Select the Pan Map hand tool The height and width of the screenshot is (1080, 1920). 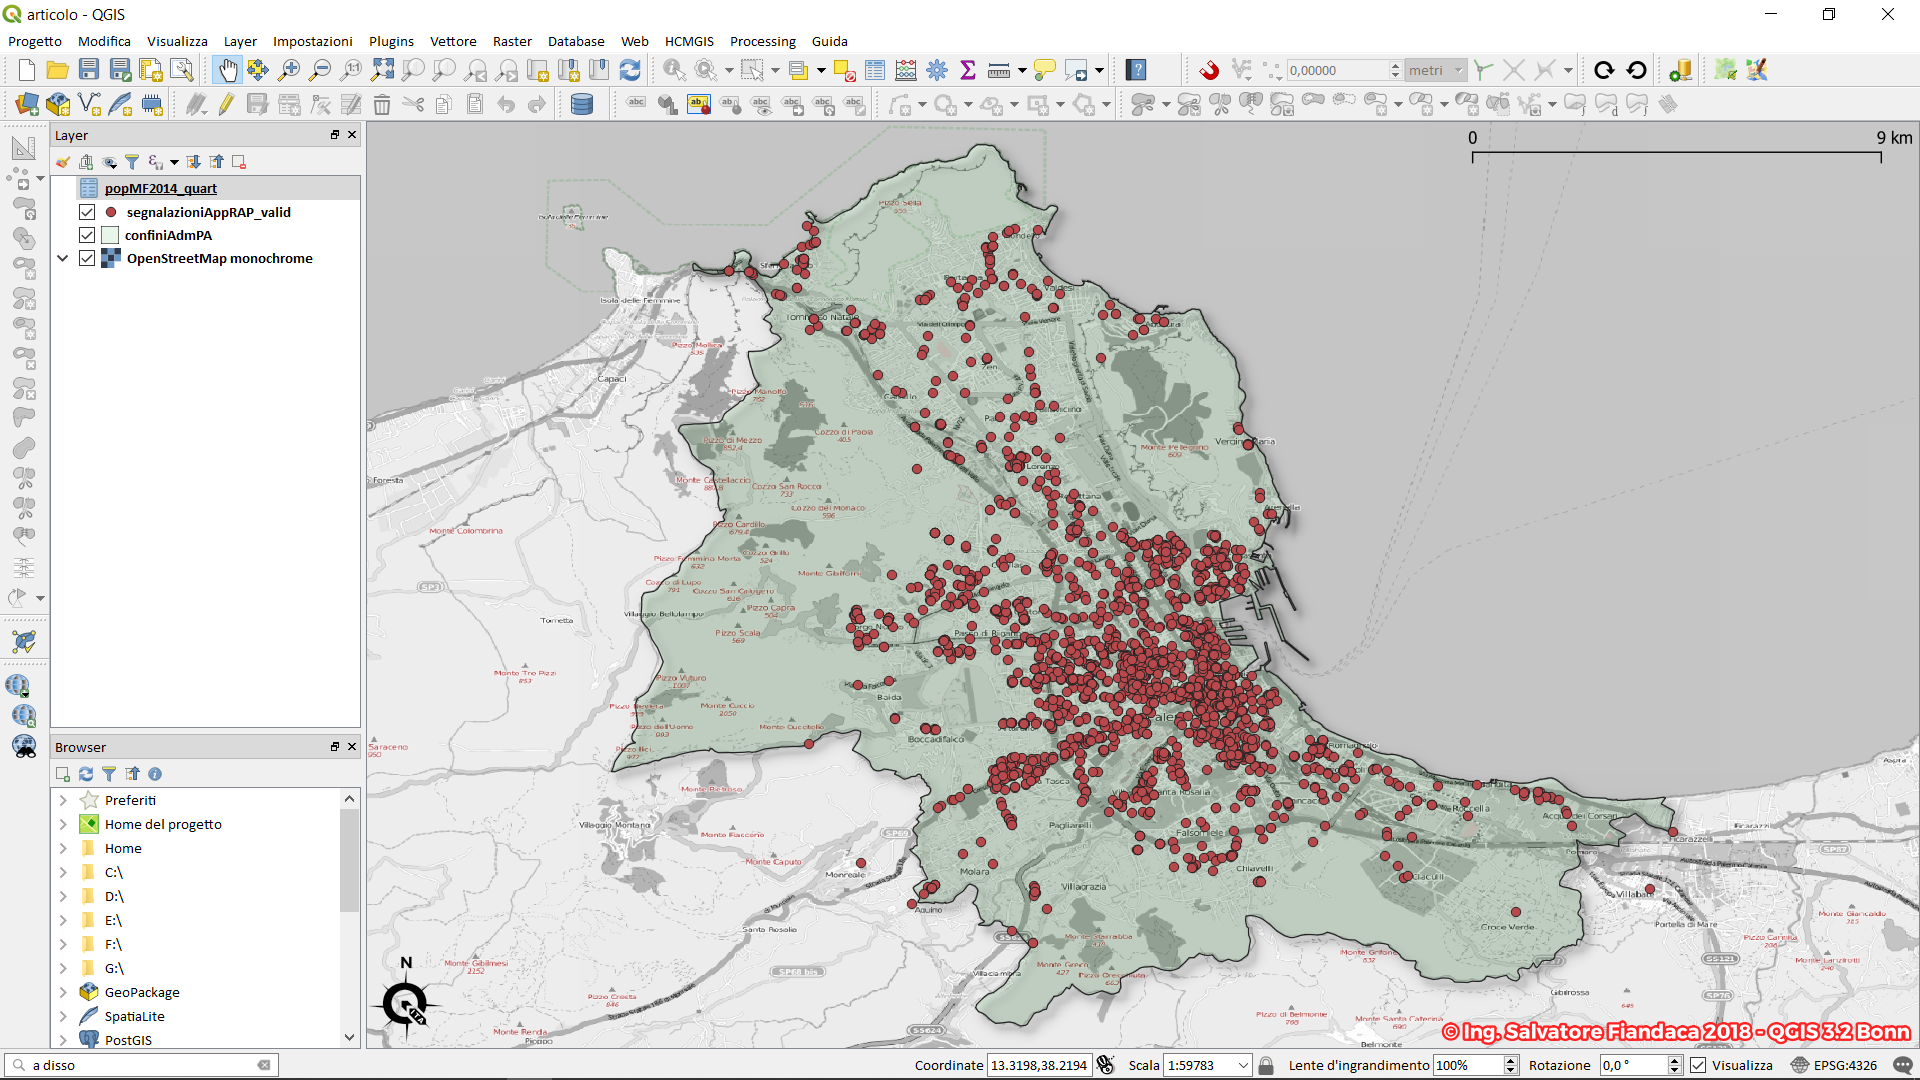pyautogui.click(x=228, y=70)
